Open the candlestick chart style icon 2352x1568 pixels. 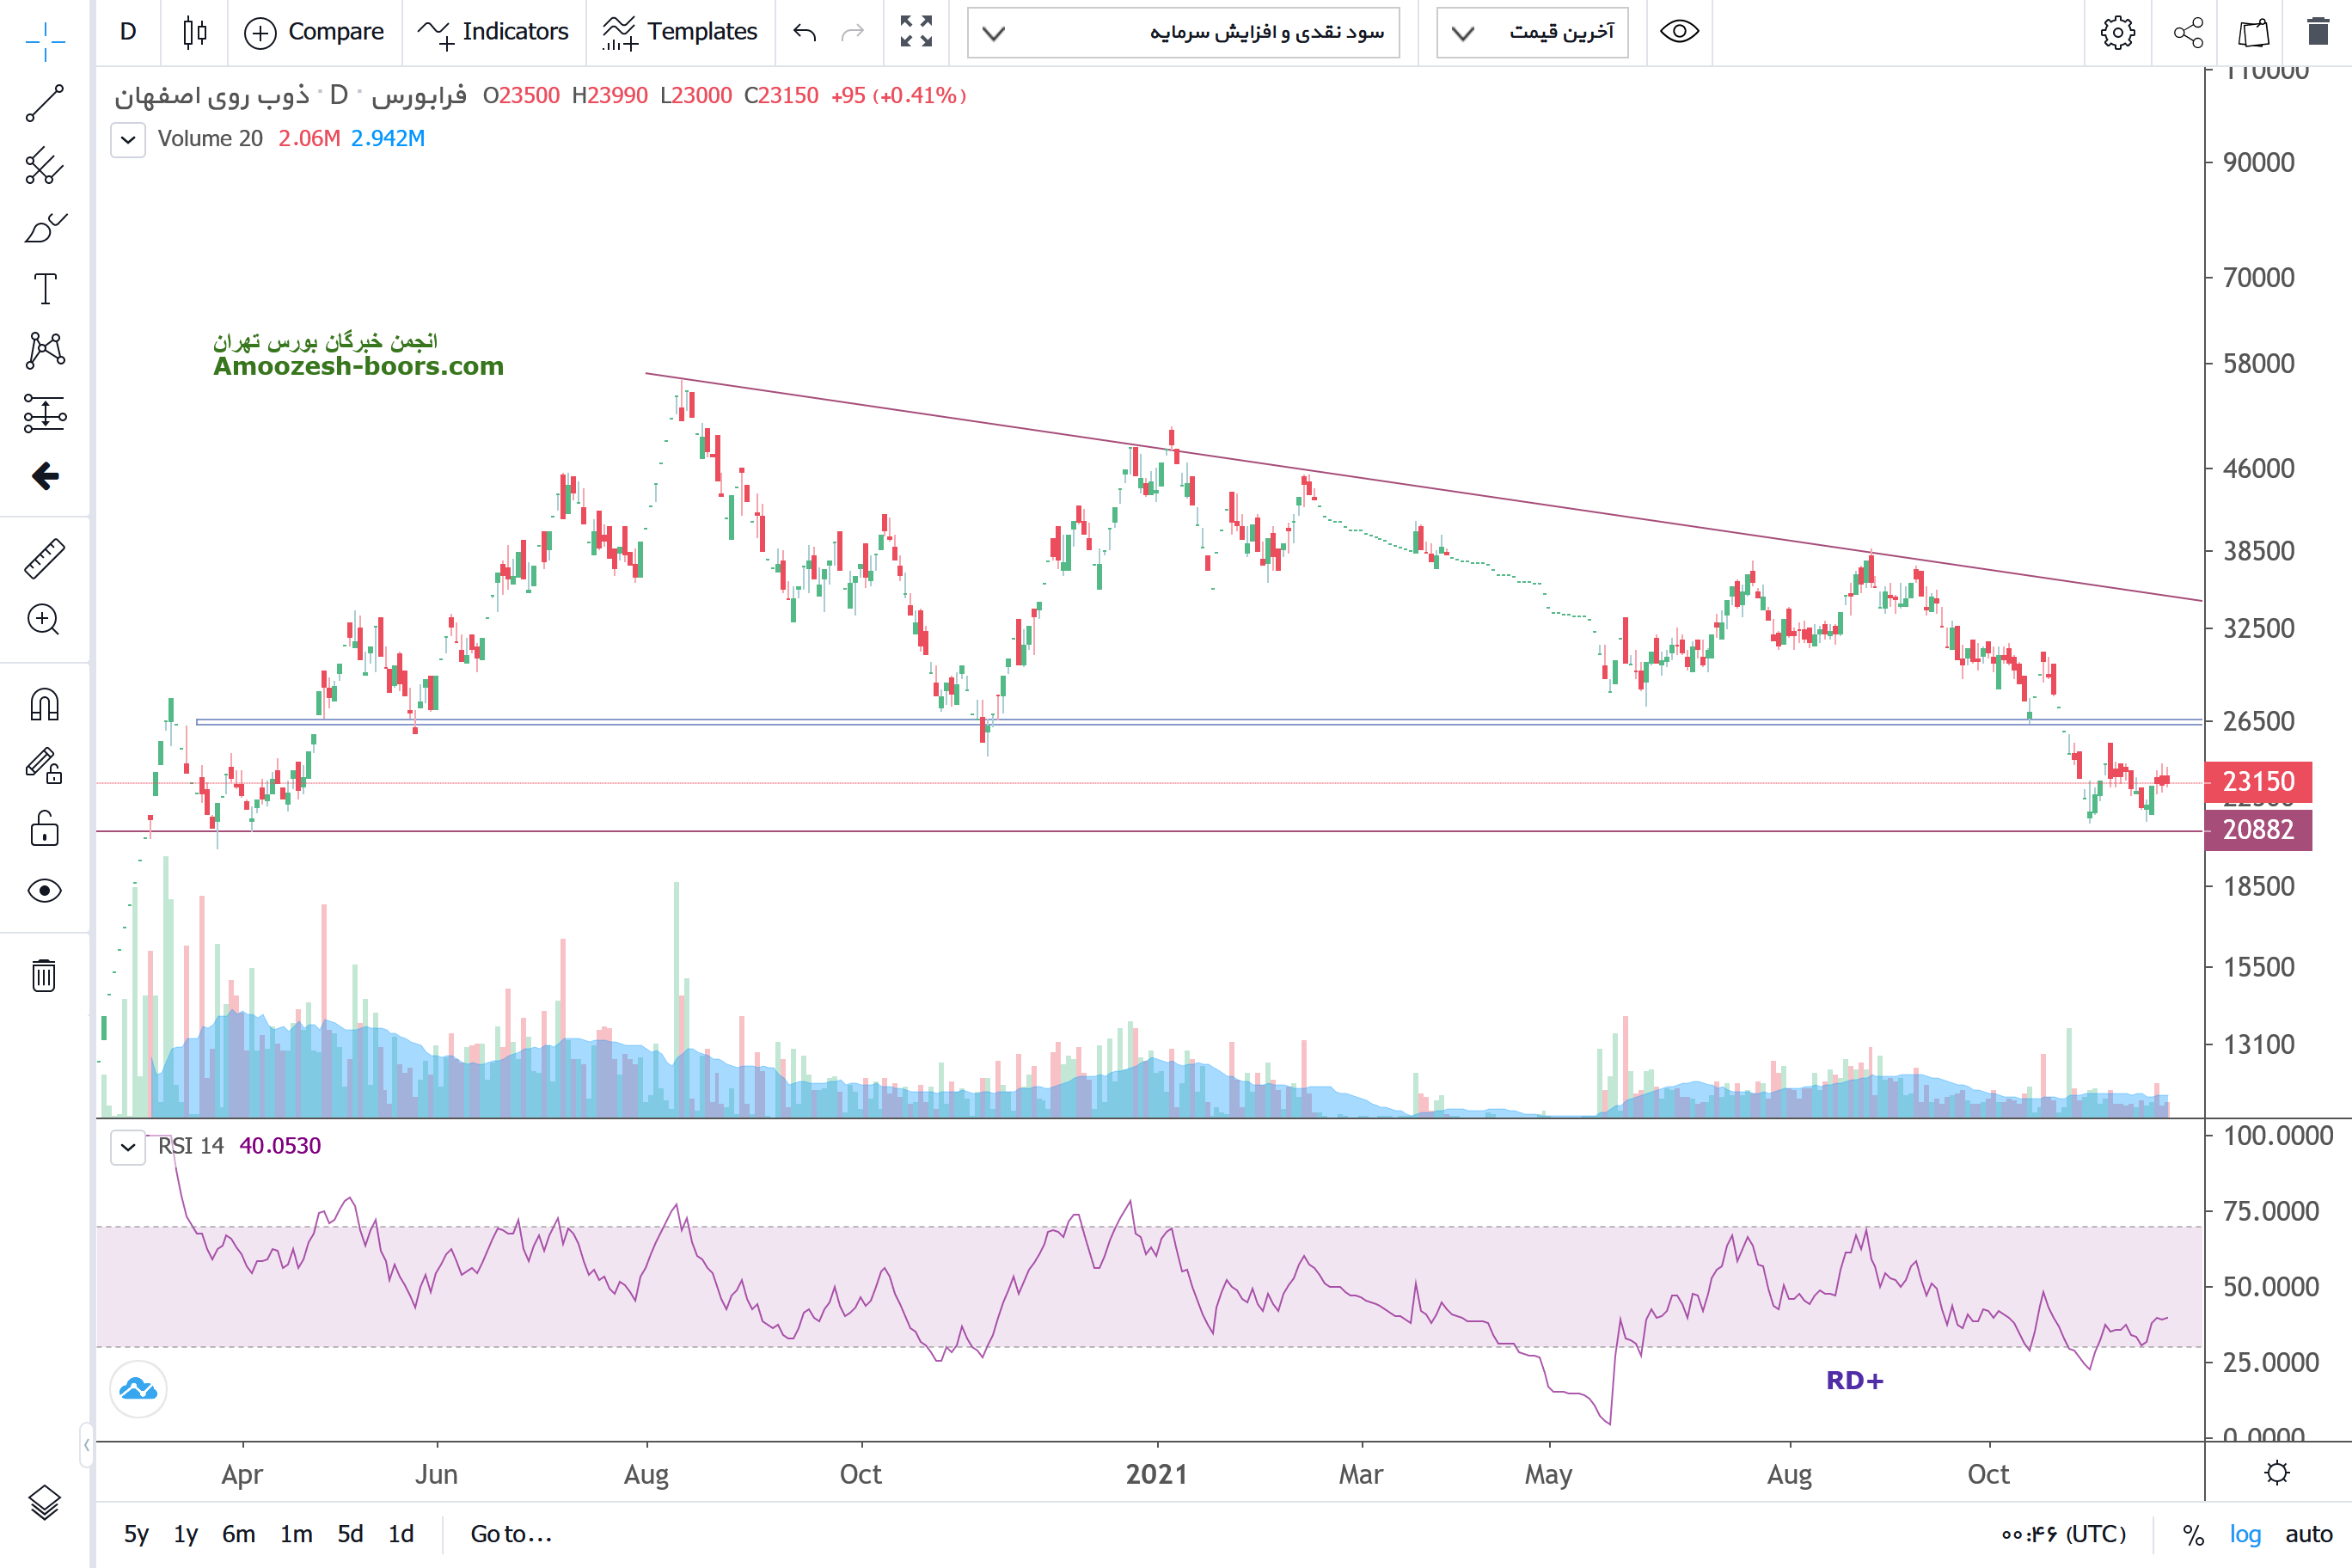pyautogui.click(x=195, y=32)
